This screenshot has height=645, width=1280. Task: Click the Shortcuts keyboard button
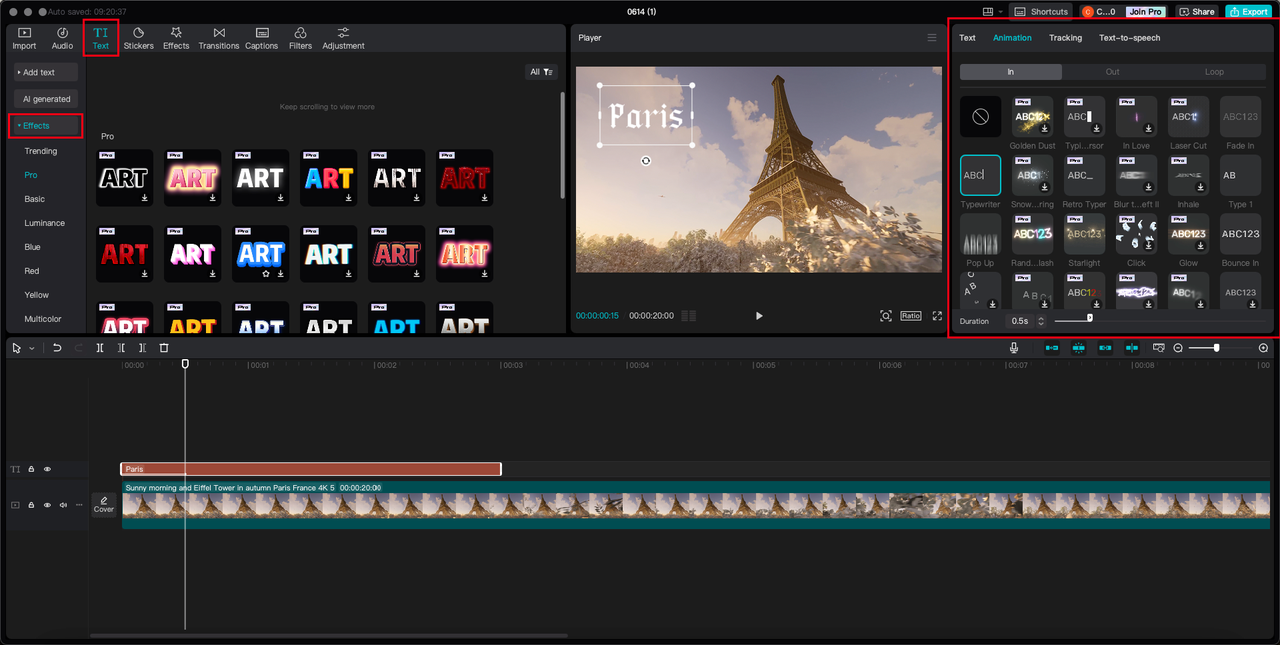[1041, 12]
